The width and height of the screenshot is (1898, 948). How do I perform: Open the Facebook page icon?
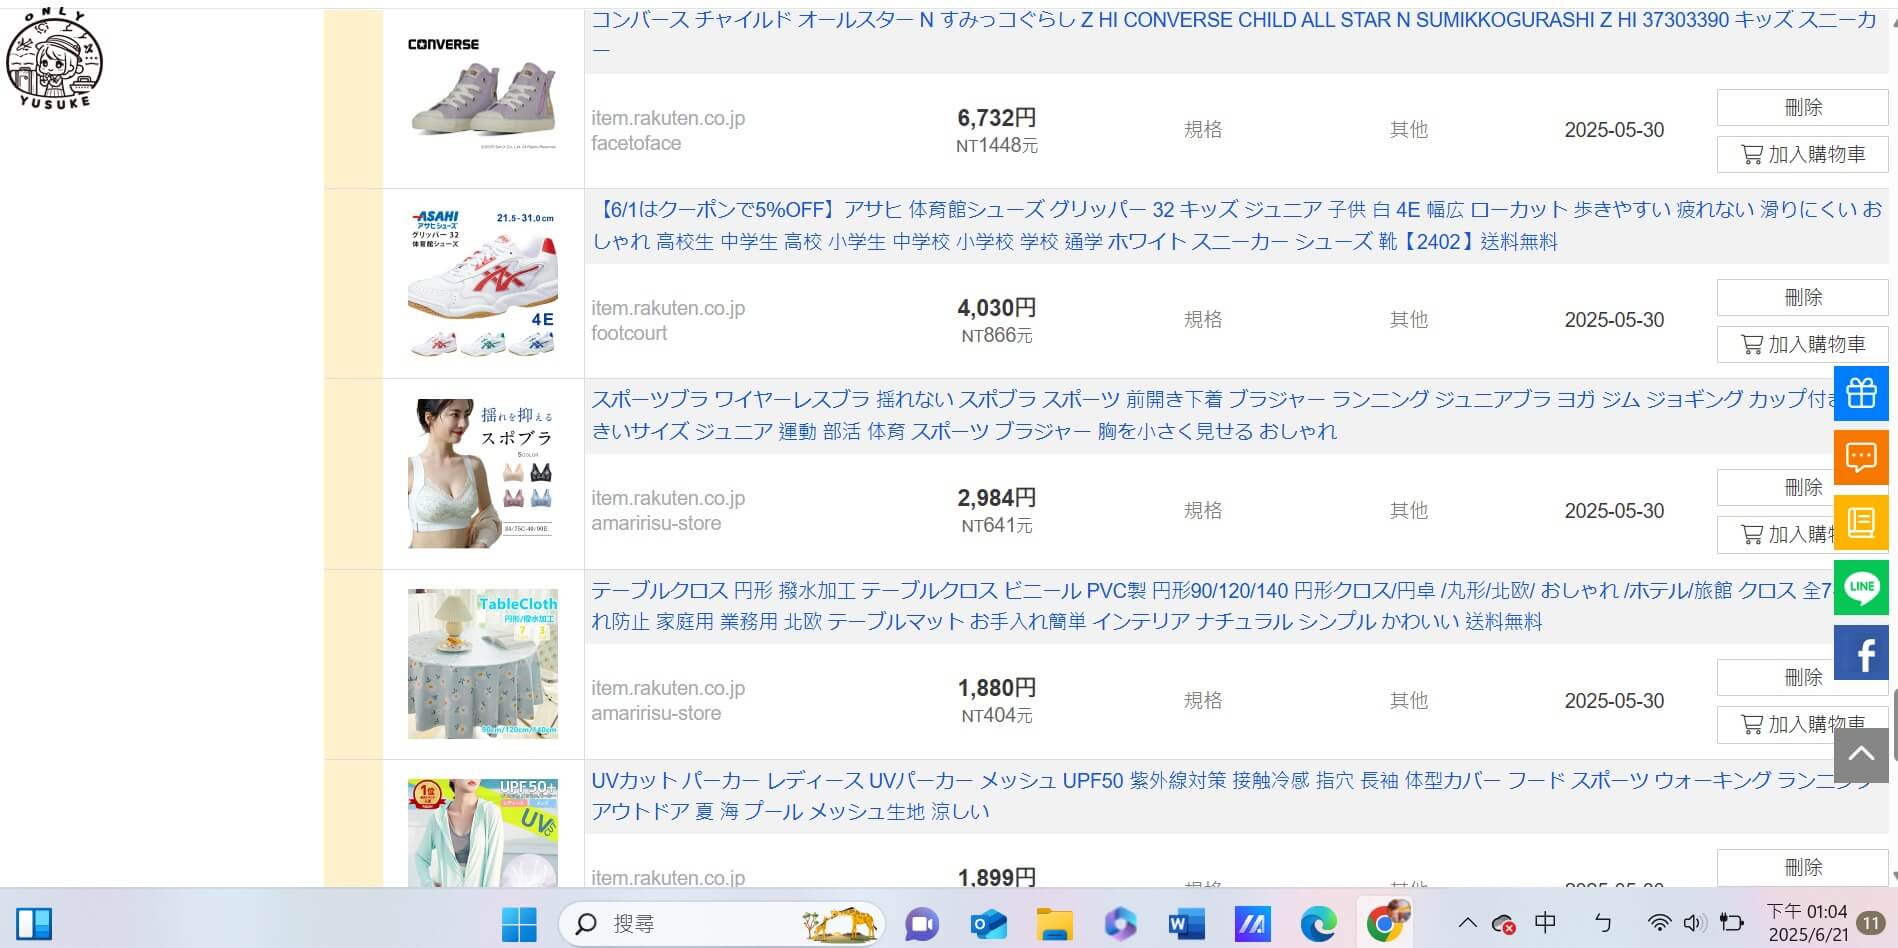point(1862,653)
